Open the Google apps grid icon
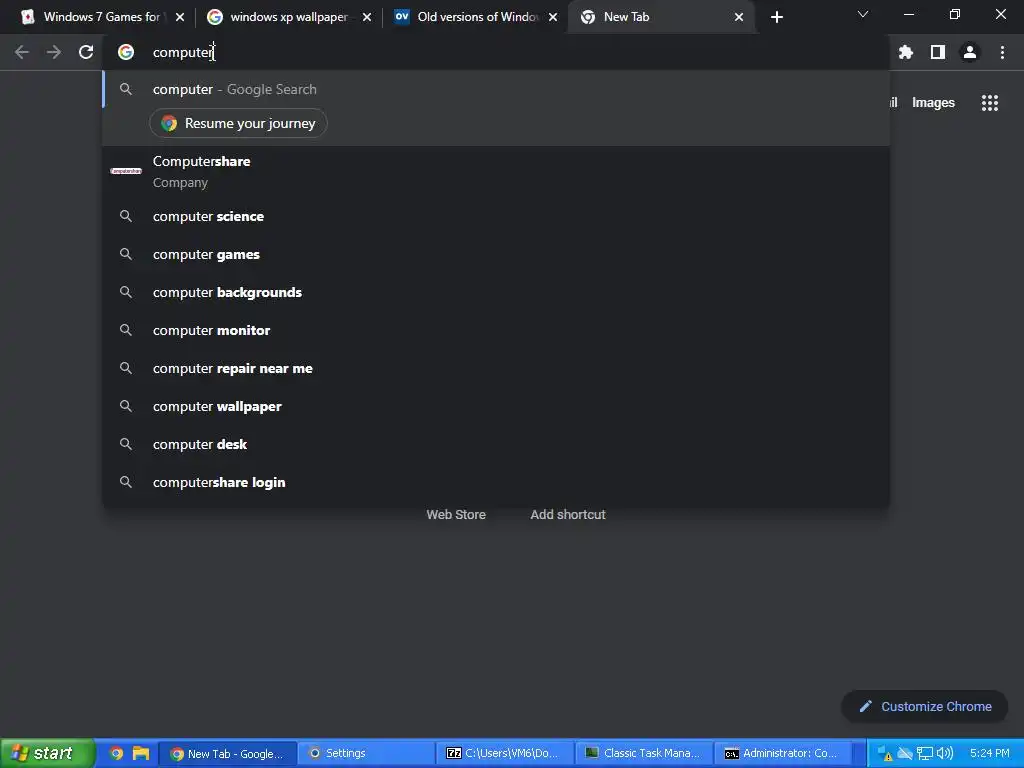 [990, 103]
